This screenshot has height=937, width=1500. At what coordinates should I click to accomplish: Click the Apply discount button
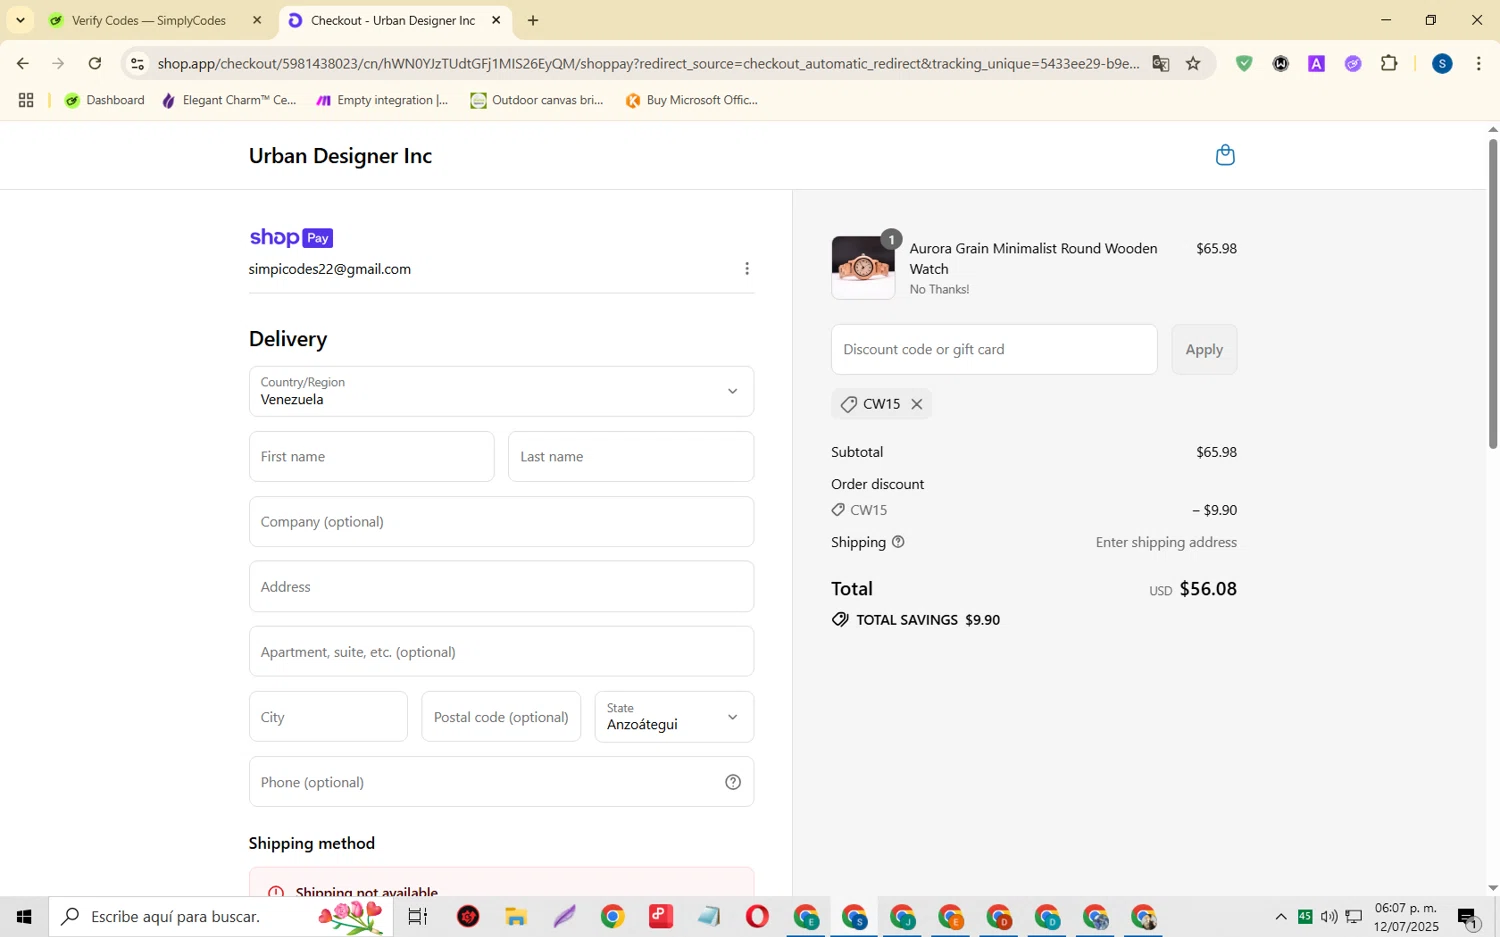point(1204,349)
